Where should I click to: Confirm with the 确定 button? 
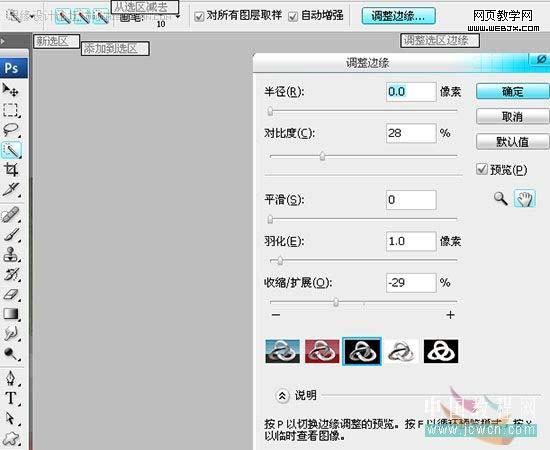click(x=512, y=92)
